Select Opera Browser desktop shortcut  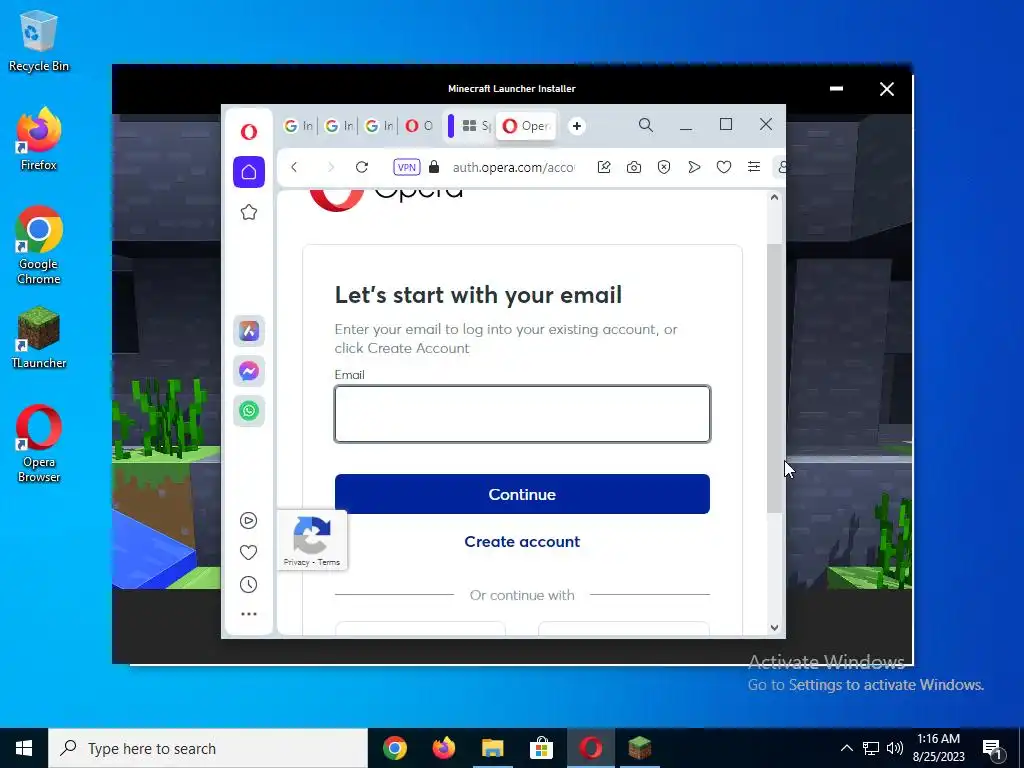coord(39,444)
